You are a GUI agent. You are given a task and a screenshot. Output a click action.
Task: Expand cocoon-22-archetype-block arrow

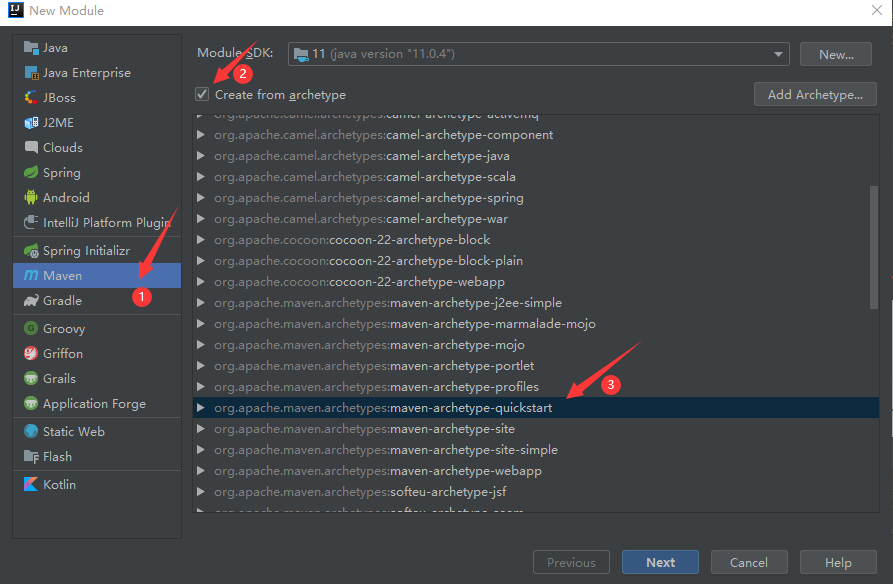[x=200, y=240]
